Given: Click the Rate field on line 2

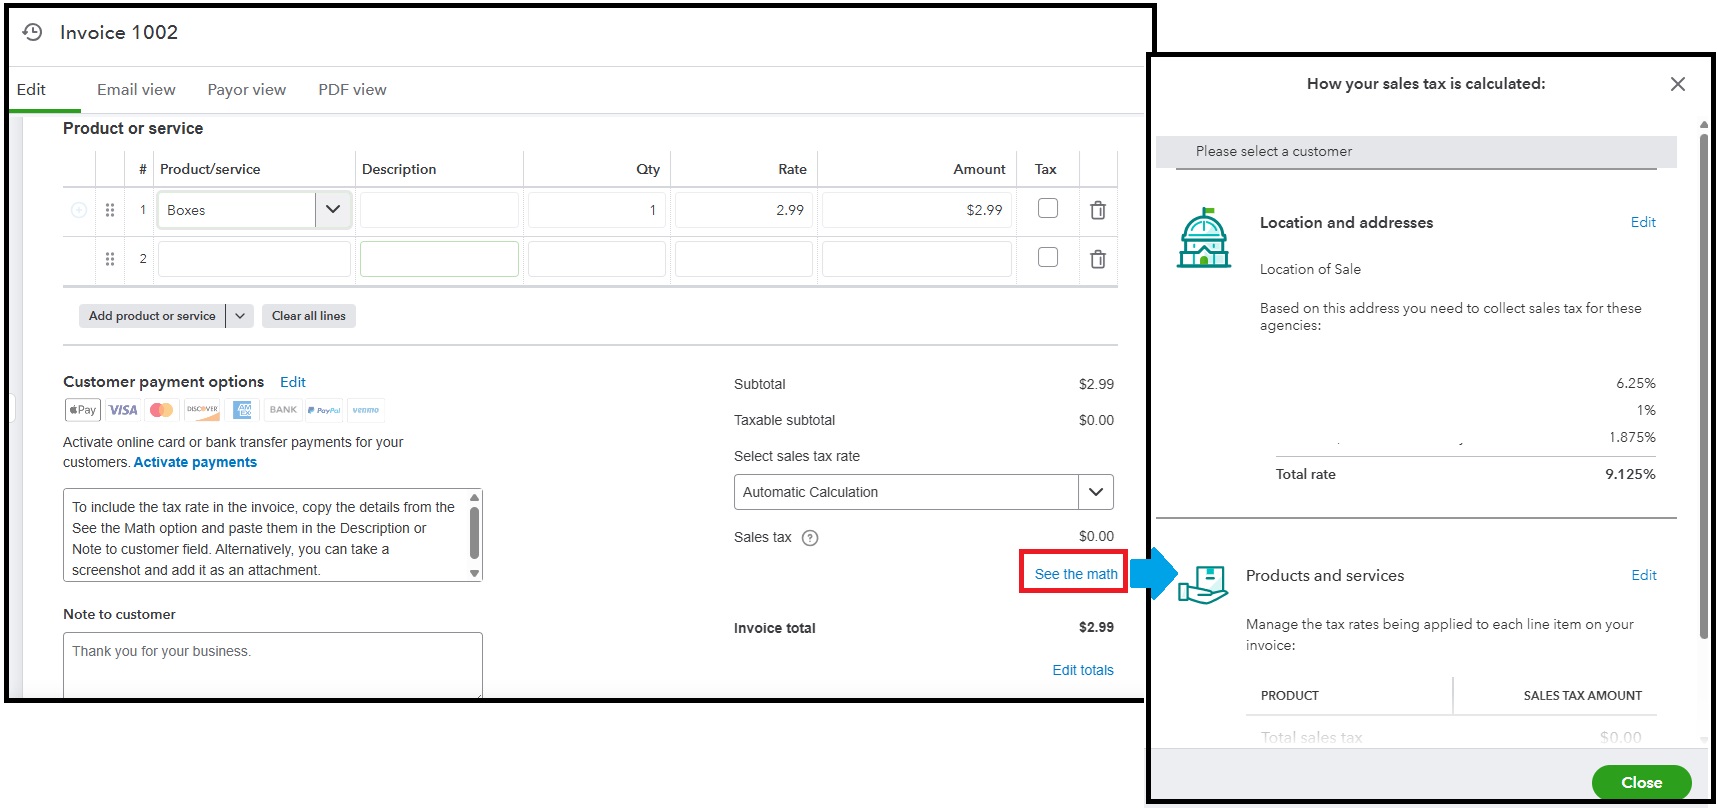Looking at the screenshot, I should 743,259.
